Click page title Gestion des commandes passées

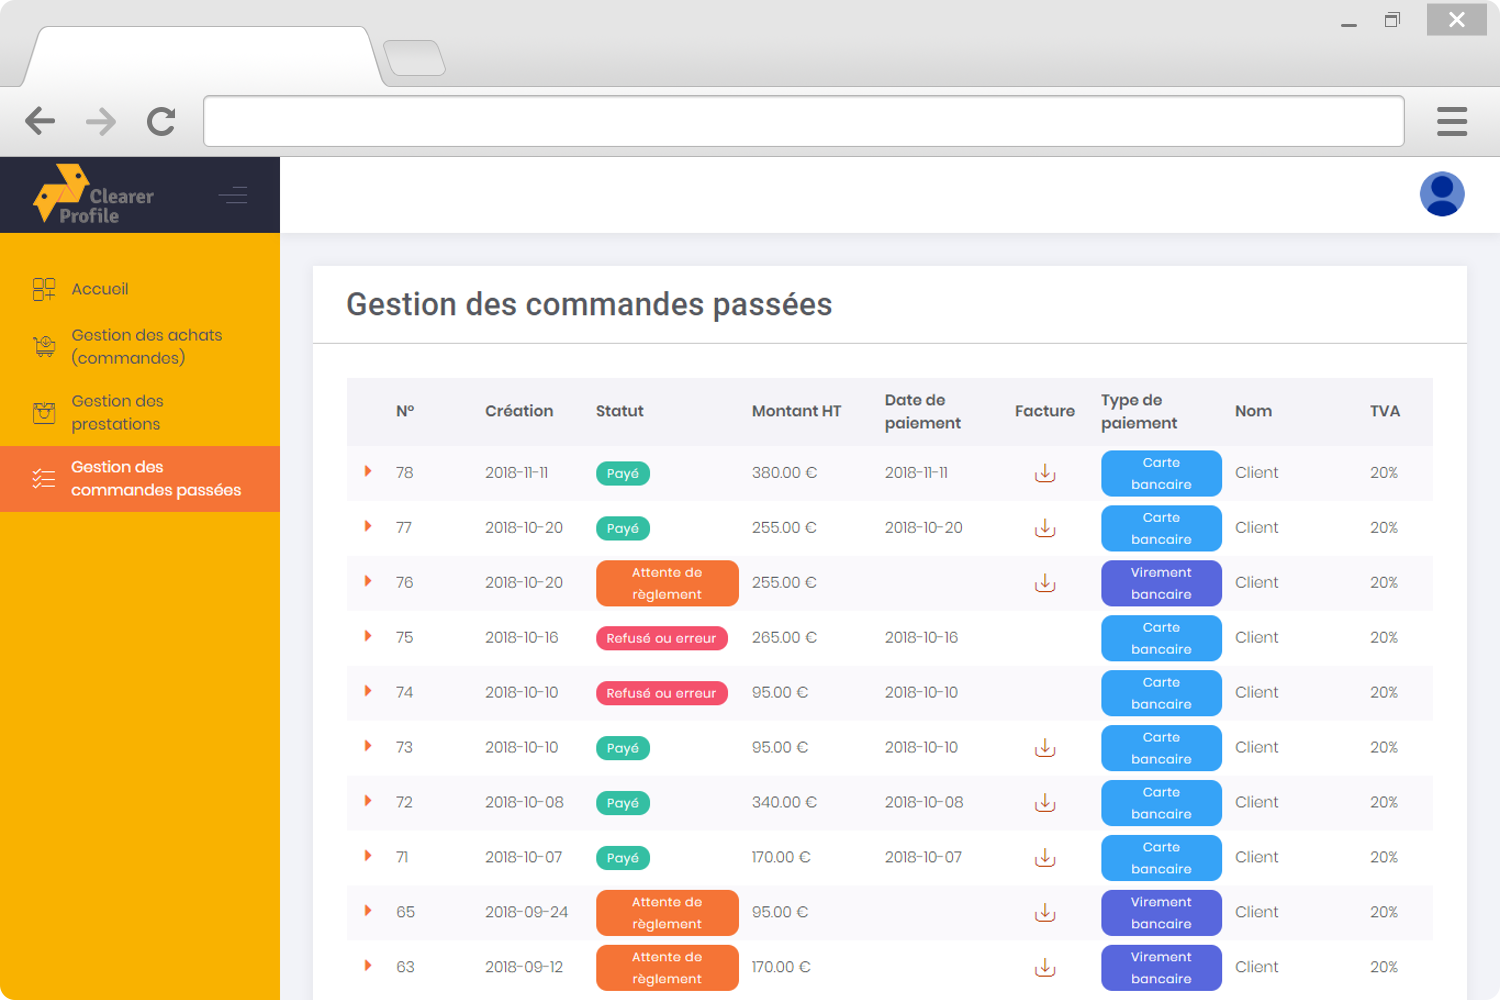coord(589,304)
